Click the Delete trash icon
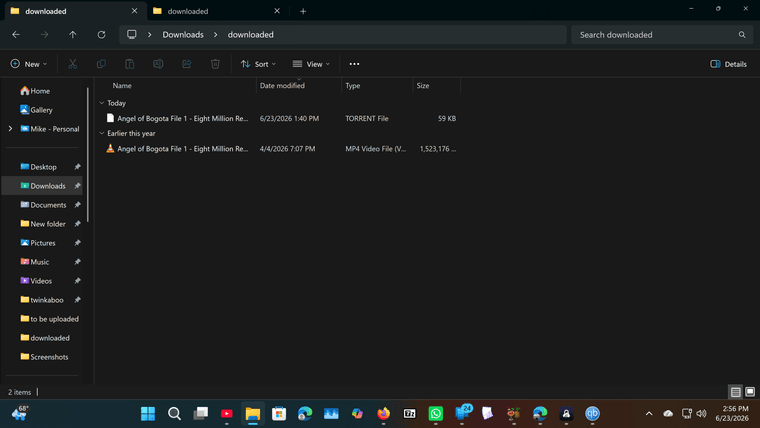Image resolution: width=760 pixels, height=428 pixels. coord(215,64)
